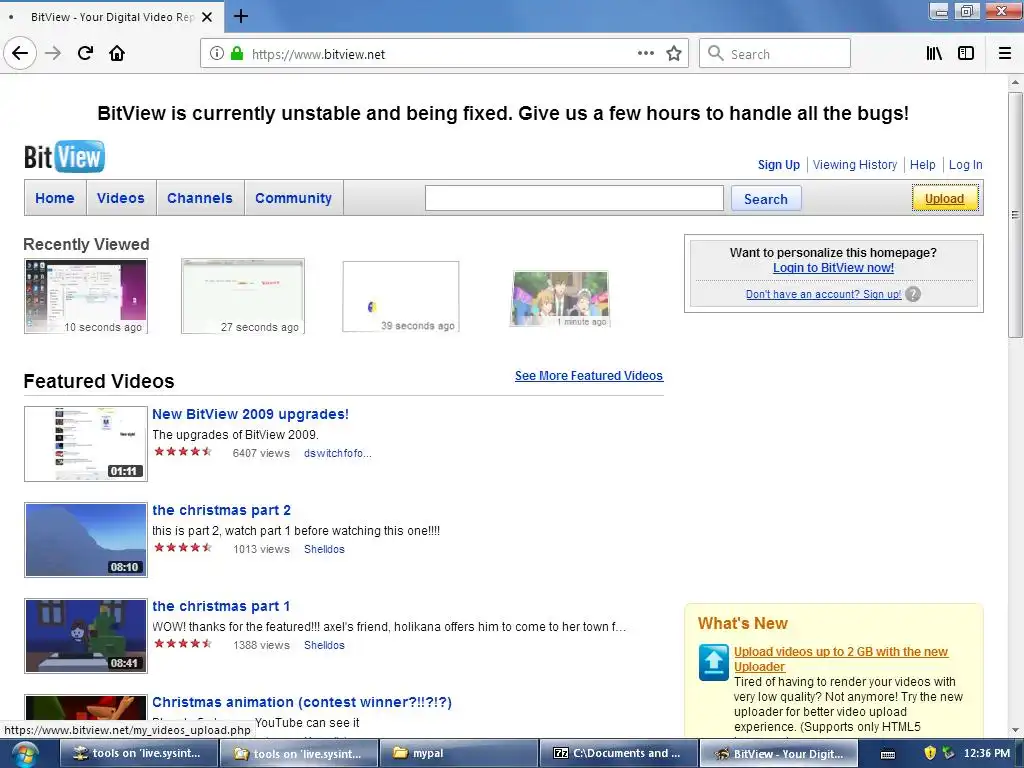Open uploader dswitchfofo channel link

click(x=338, y=453)
